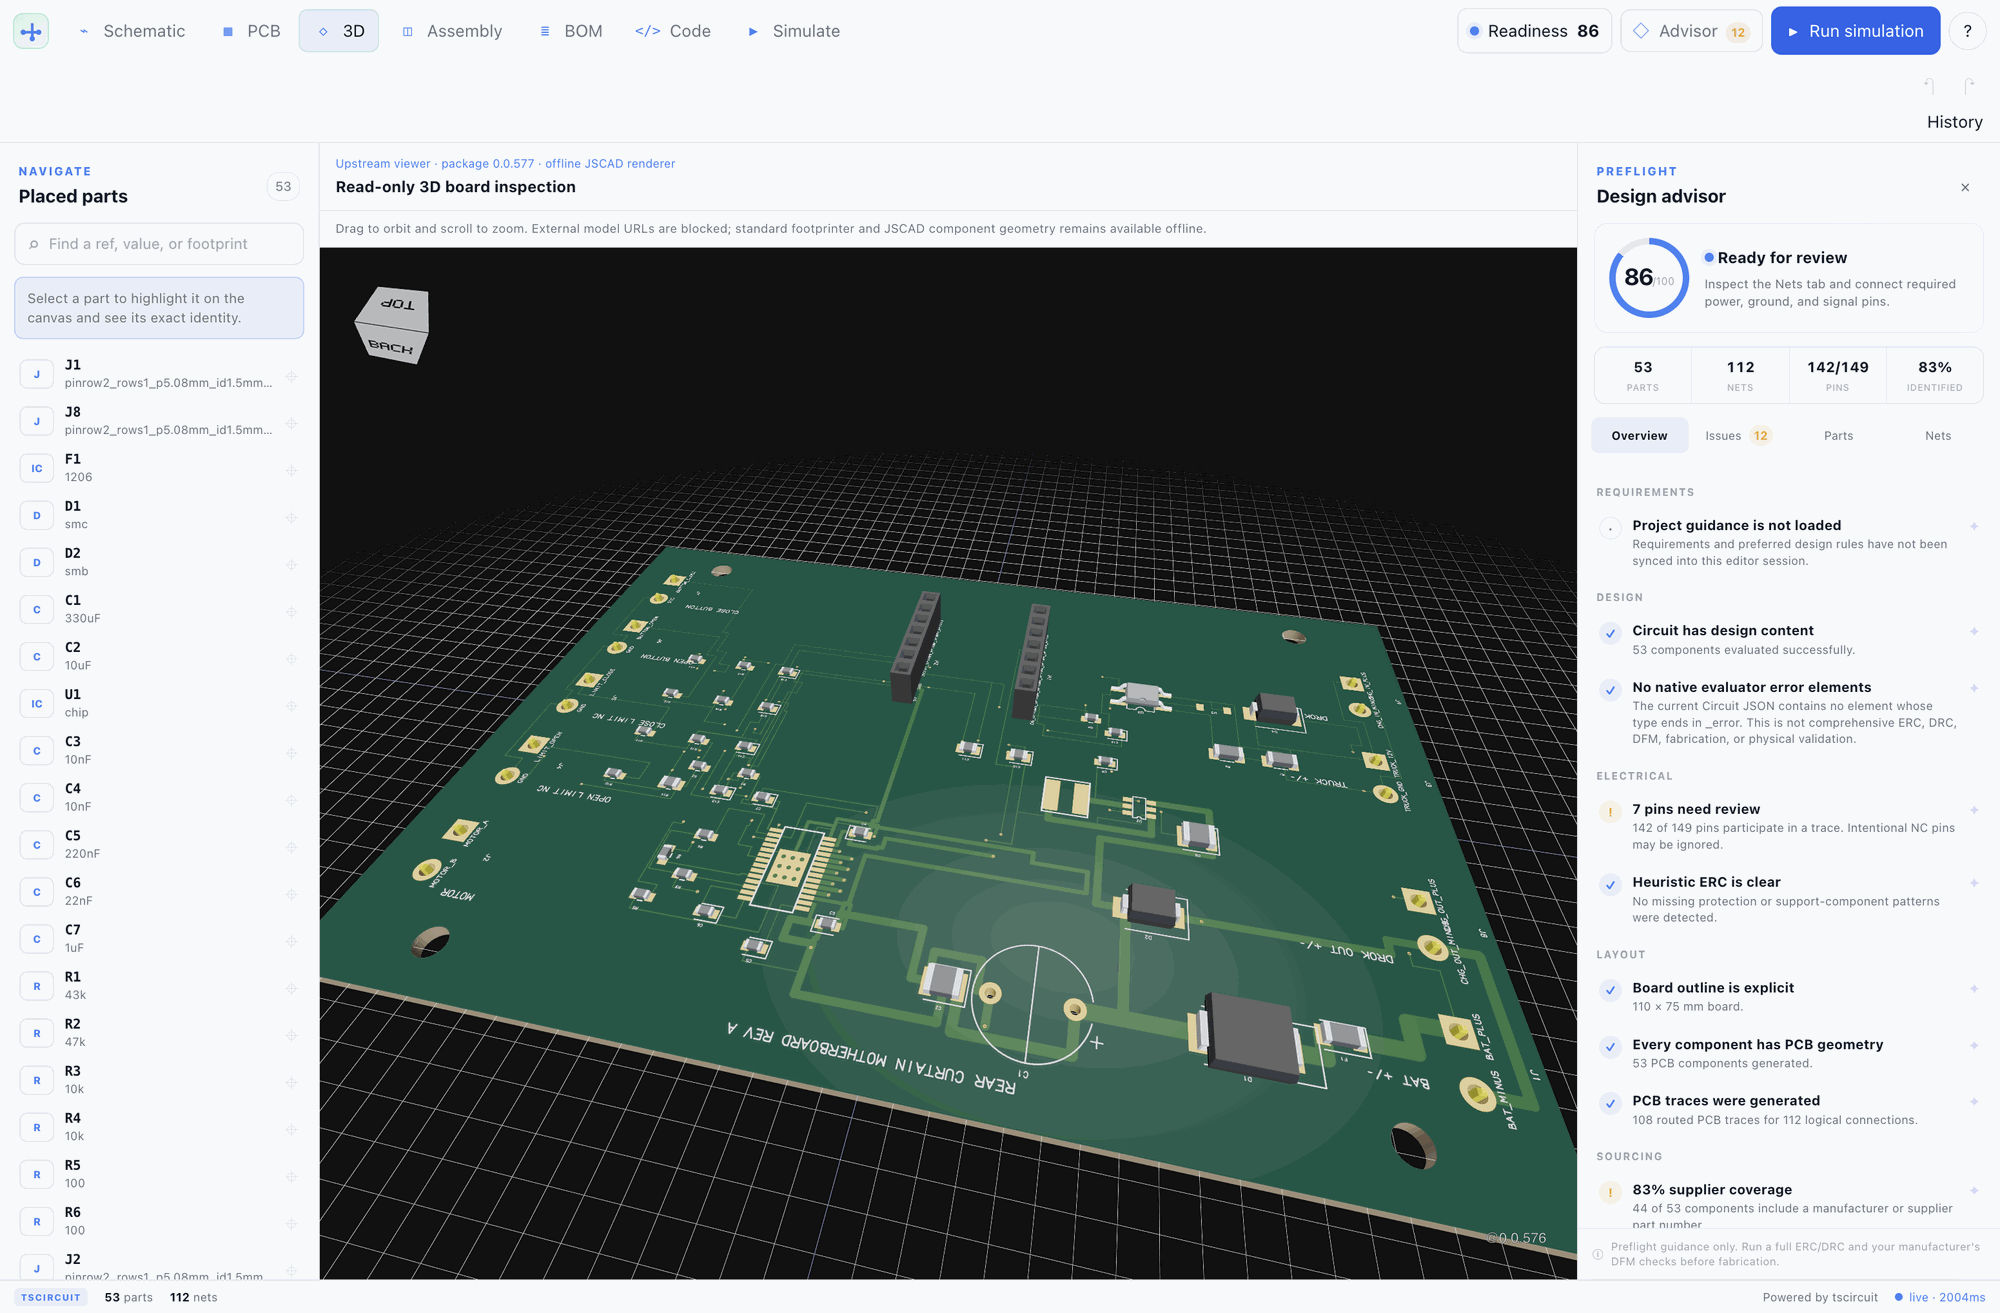
Task: Select resistor R5 100 row
Action: coord(159,1173)
